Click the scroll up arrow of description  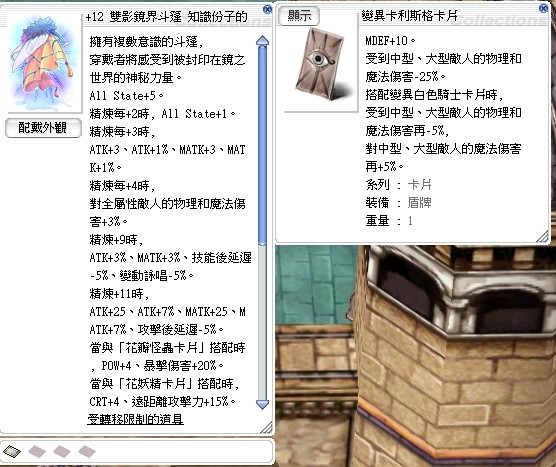point(262,41)
